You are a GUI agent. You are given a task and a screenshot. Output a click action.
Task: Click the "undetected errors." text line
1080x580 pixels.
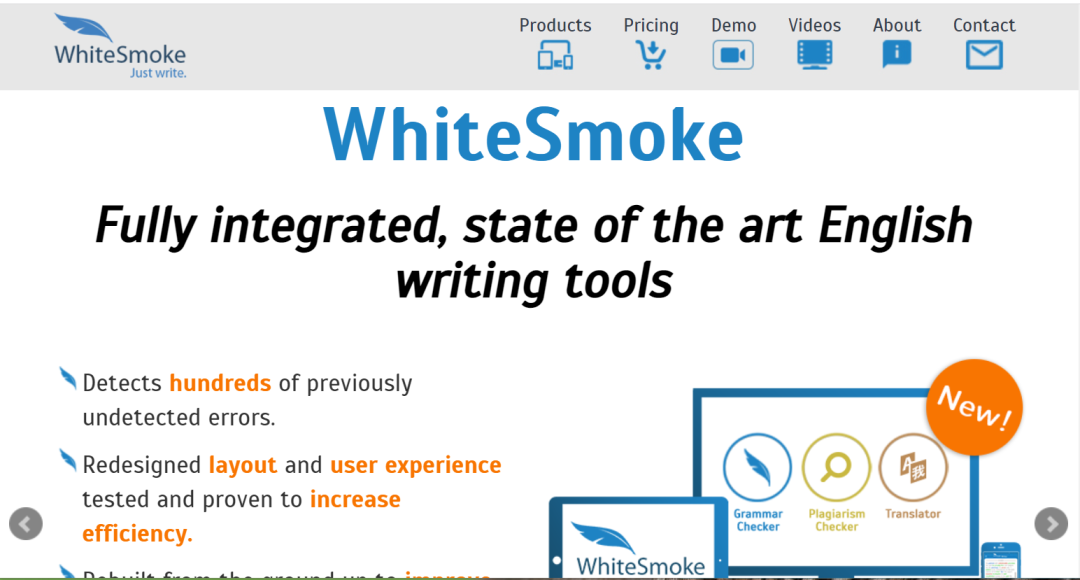click(x=179, y=417)
